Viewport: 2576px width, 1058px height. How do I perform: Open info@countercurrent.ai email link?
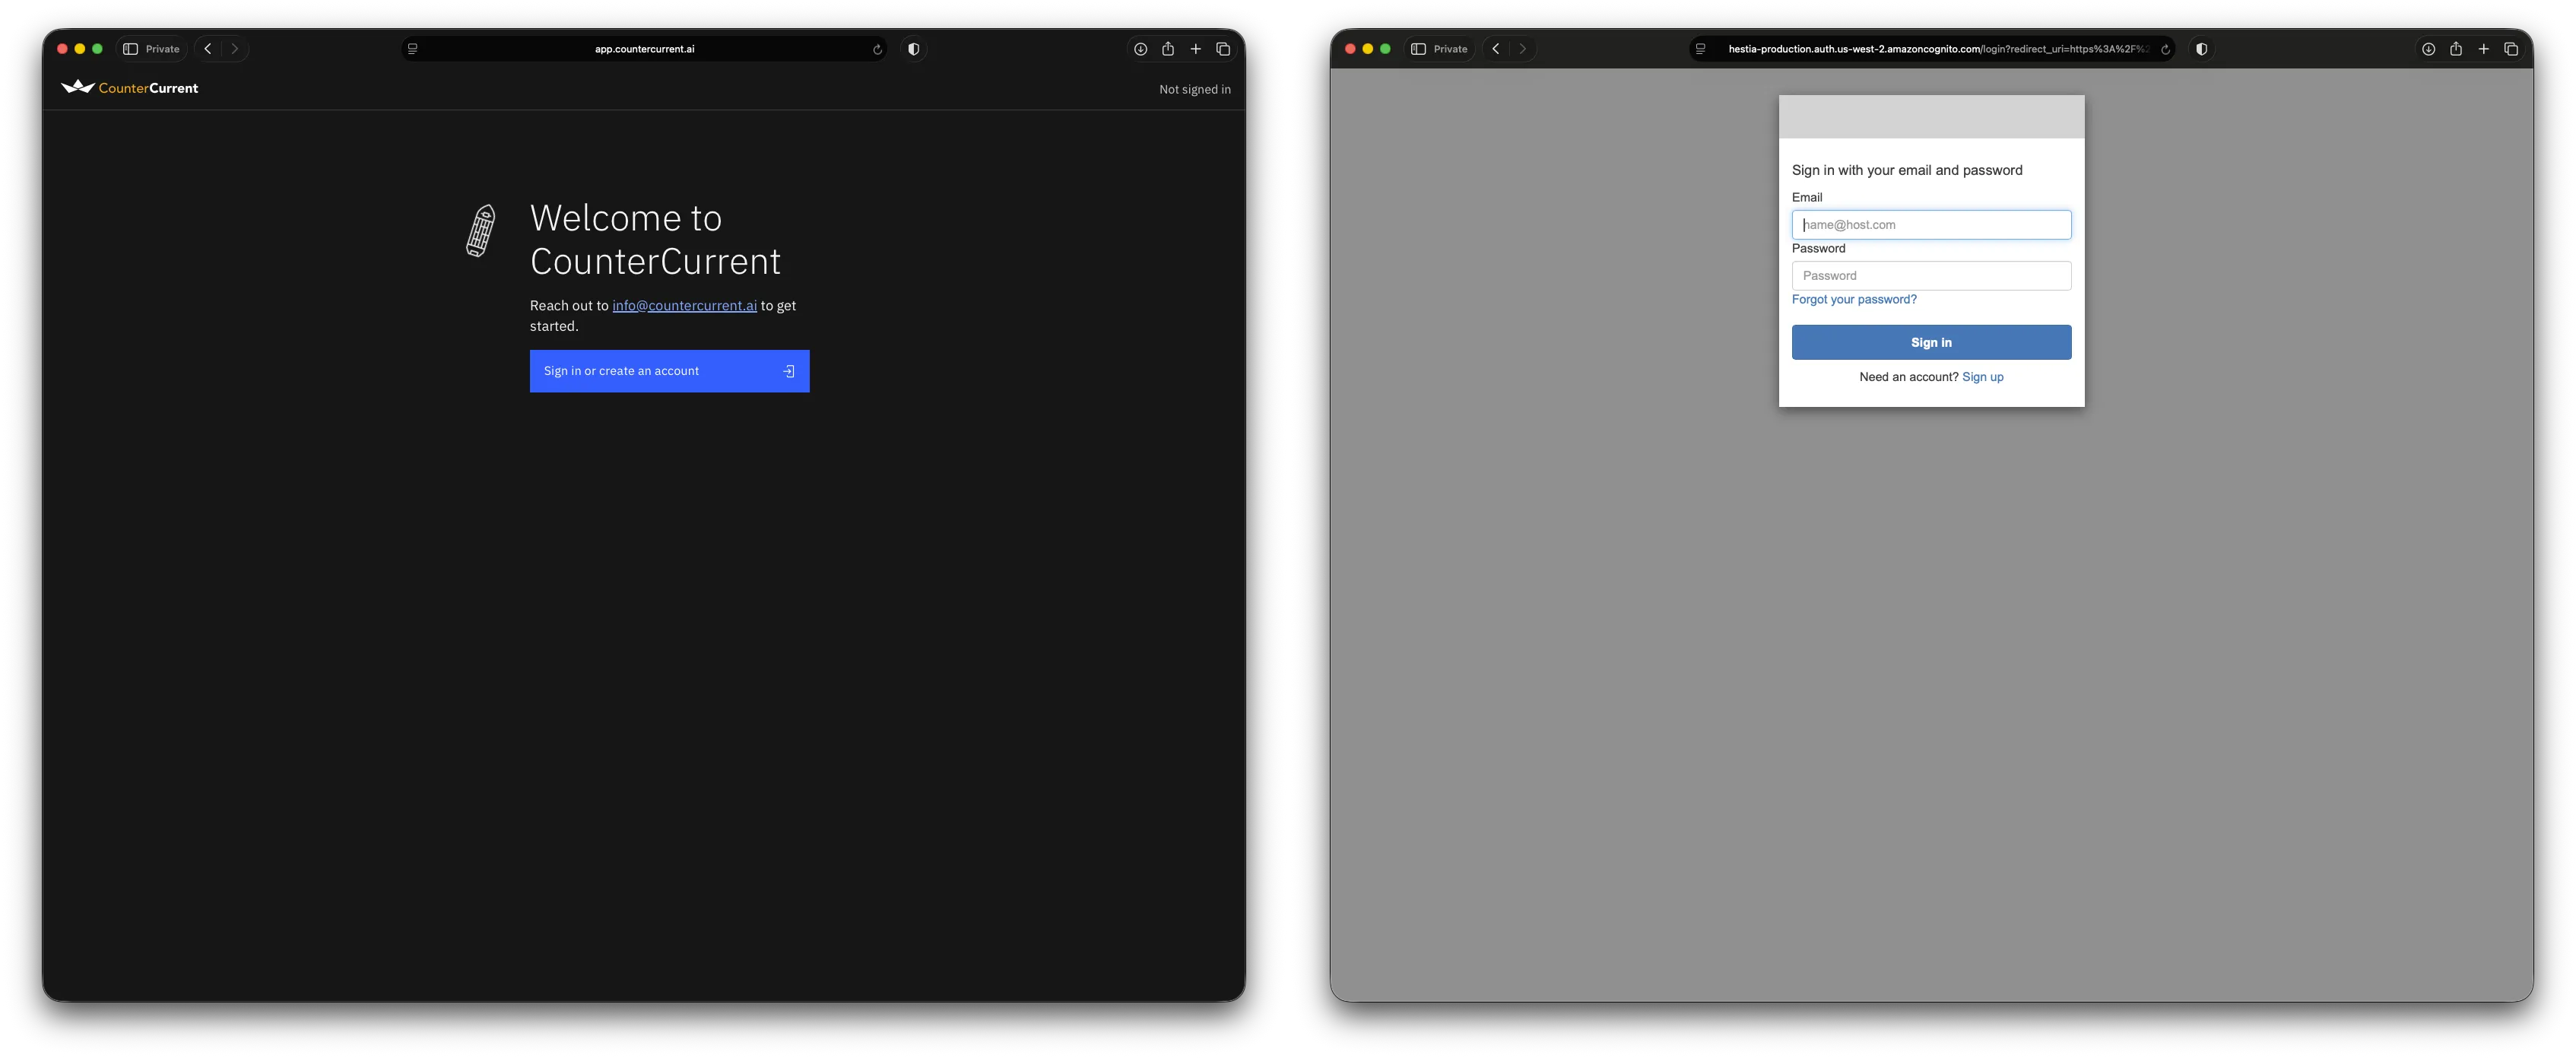[x=684, y=305]
